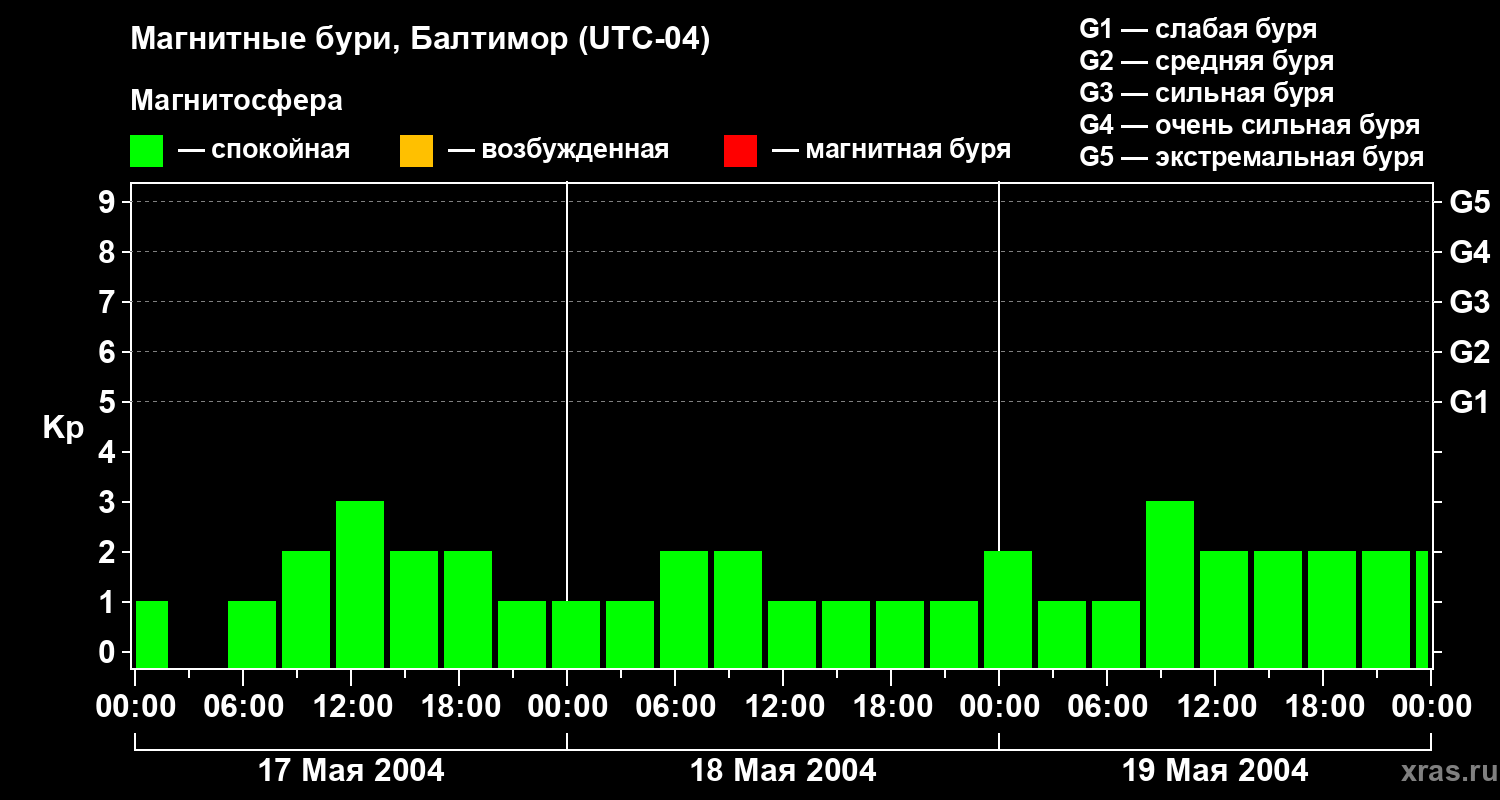Image resolution: width=1500 pixels, height=800 pixels.
Task: Click the 00:00 Kp 2 bar starting 19 Мая
Action: click(1008, 609)
